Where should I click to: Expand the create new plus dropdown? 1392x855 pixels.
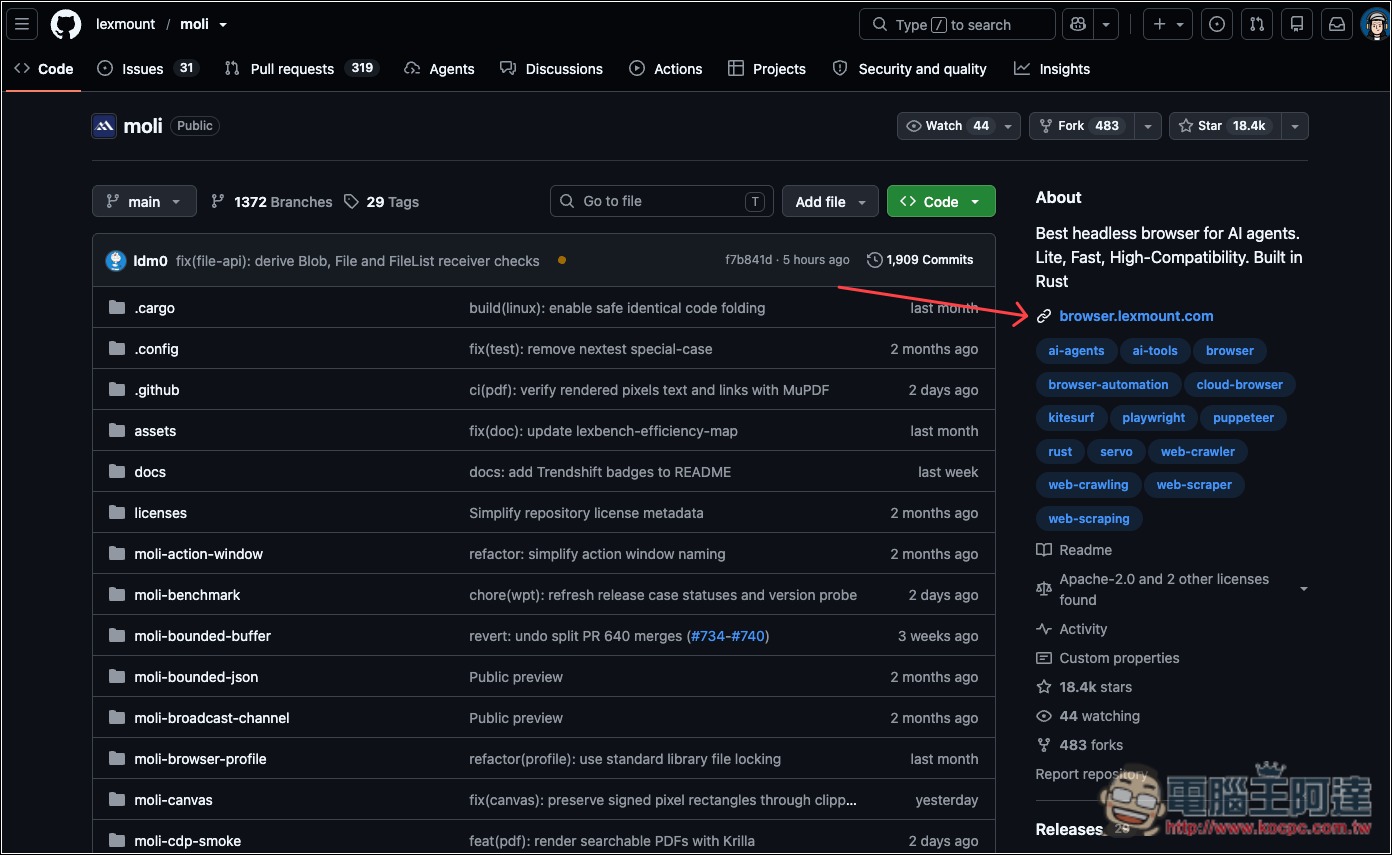(1167, 24)
